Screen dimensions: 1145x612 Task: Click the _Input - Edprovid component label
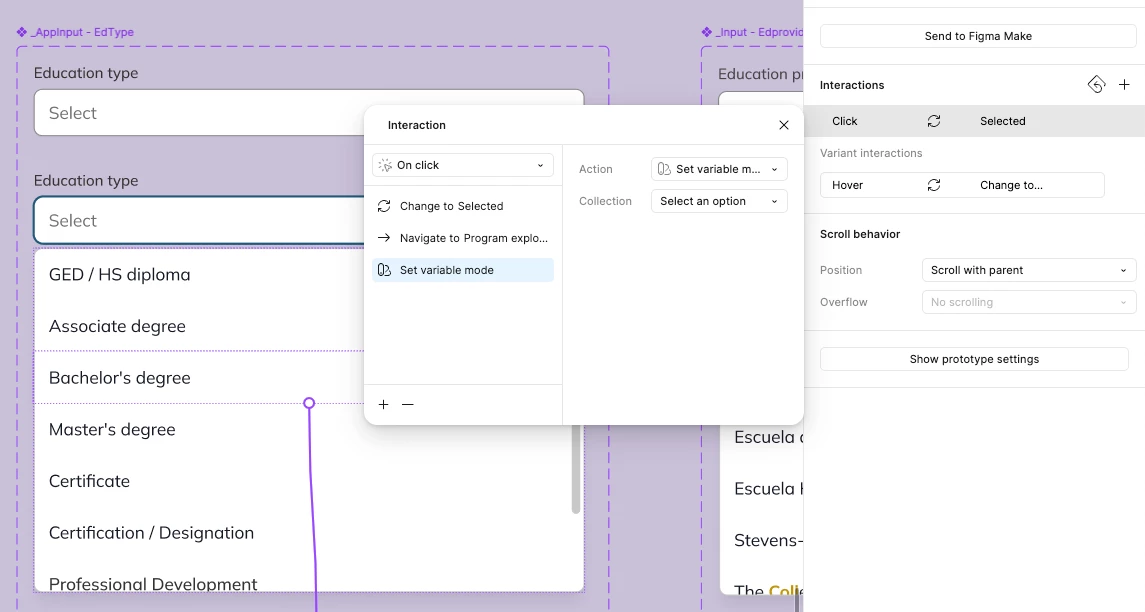[x=759, y=32]
